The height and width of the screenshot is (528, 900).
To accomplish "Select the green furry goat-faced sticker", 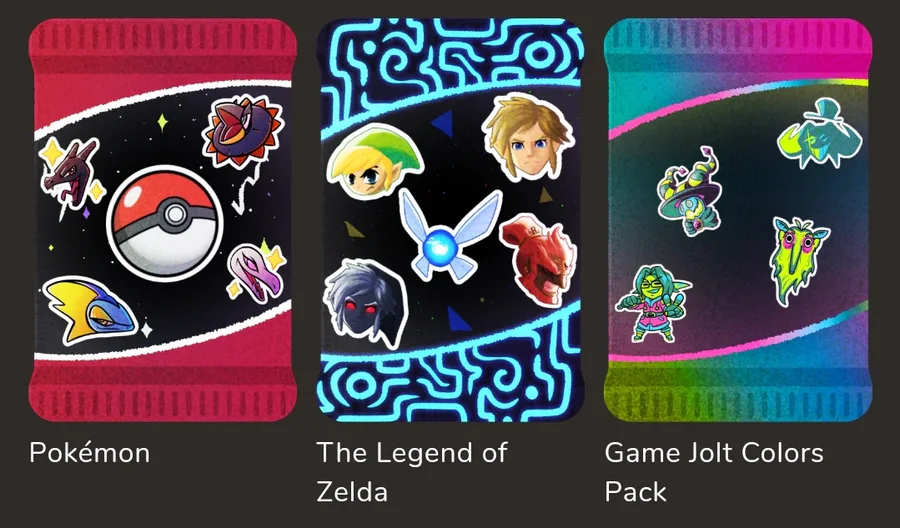I will pyautogui.click(x=798, y=259).
